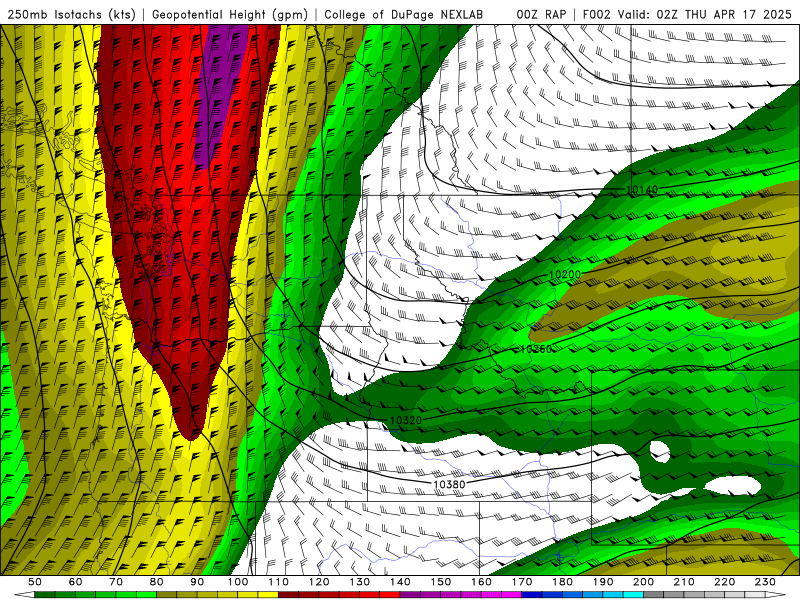Click the 10140 height contour label

pos(641,190)
